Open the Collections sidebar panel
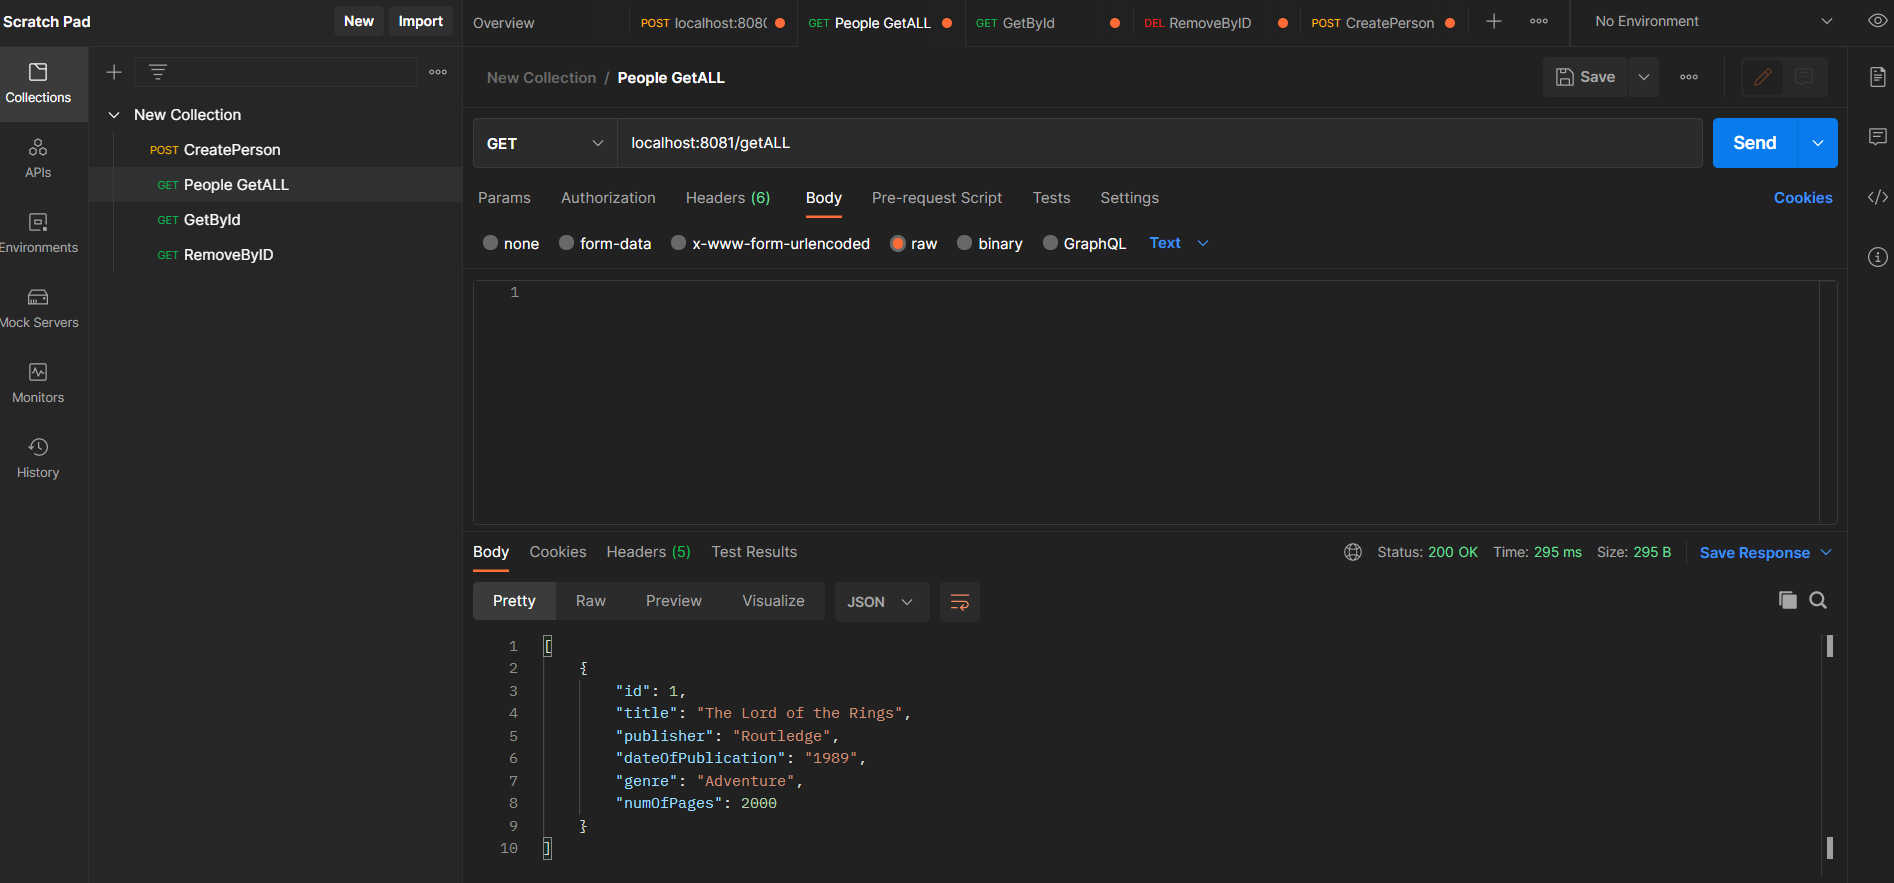 point(38,84)
